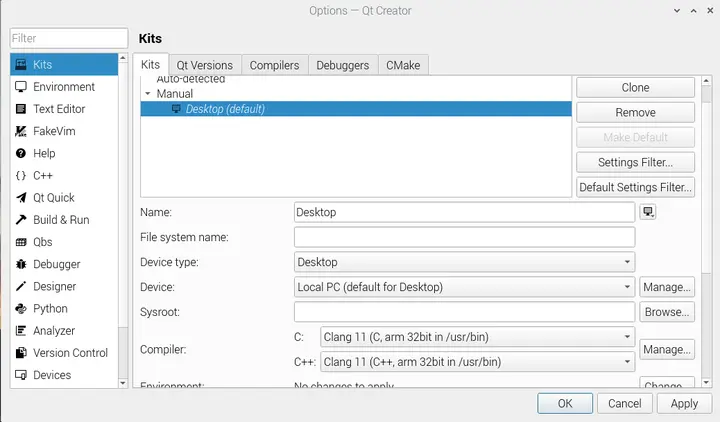720x422 pixels.
Task: Select the Debugger bug icon
Action: [x=21, y=264]
